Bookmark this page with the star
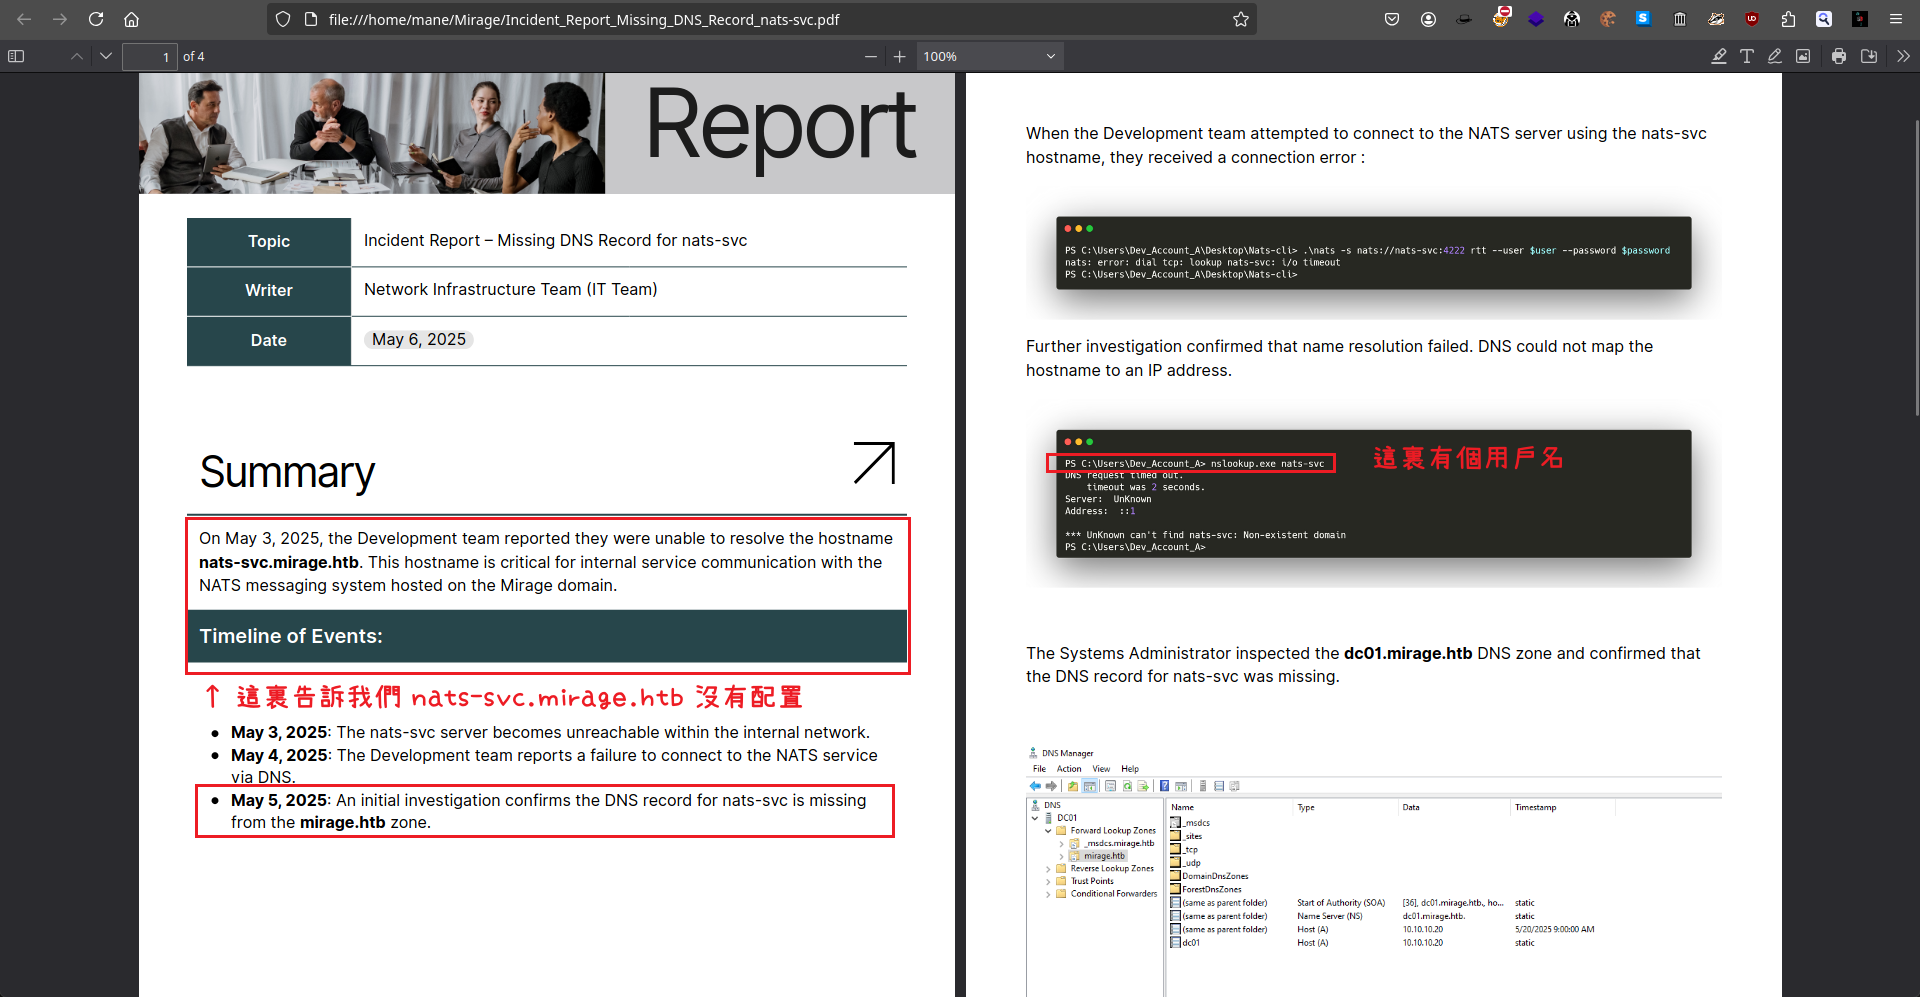1920x997 pixels. [x=1241, y=19]
